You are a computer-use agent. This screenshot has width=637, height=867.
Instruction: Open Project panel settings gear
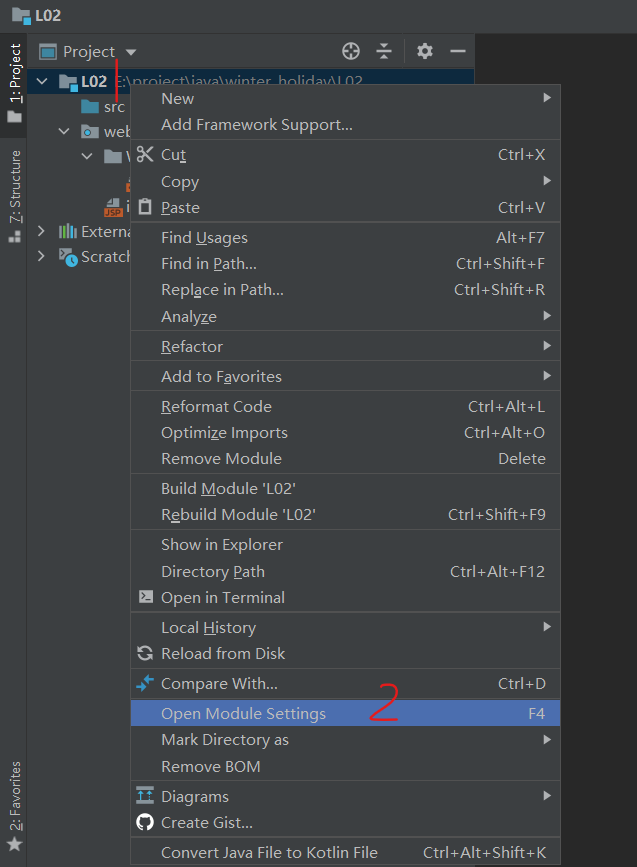[425, 51]
